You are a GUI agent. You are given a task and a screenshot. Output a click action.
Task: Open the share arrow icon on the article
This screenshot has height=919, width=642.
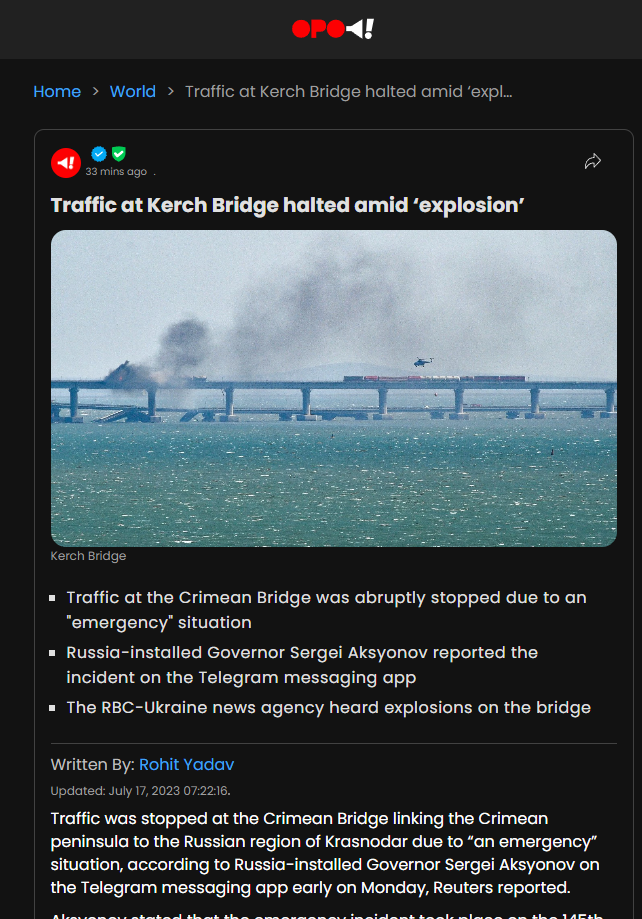tap(593, 161)
